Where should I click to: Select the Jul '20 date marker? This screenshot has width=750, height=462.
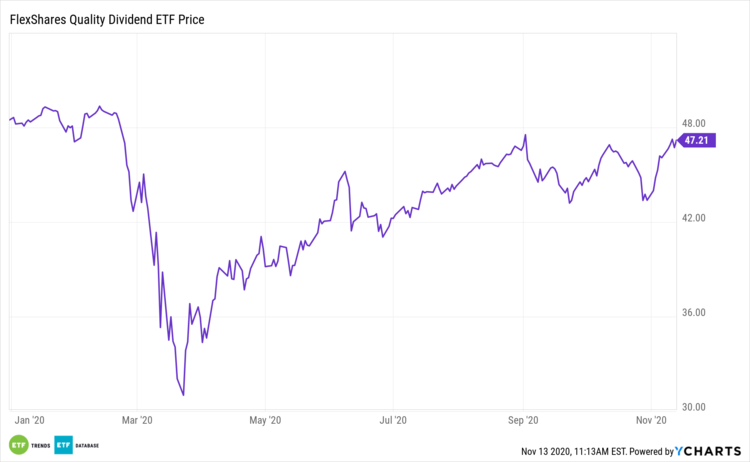pyautogui.click(x=394, y=421)
